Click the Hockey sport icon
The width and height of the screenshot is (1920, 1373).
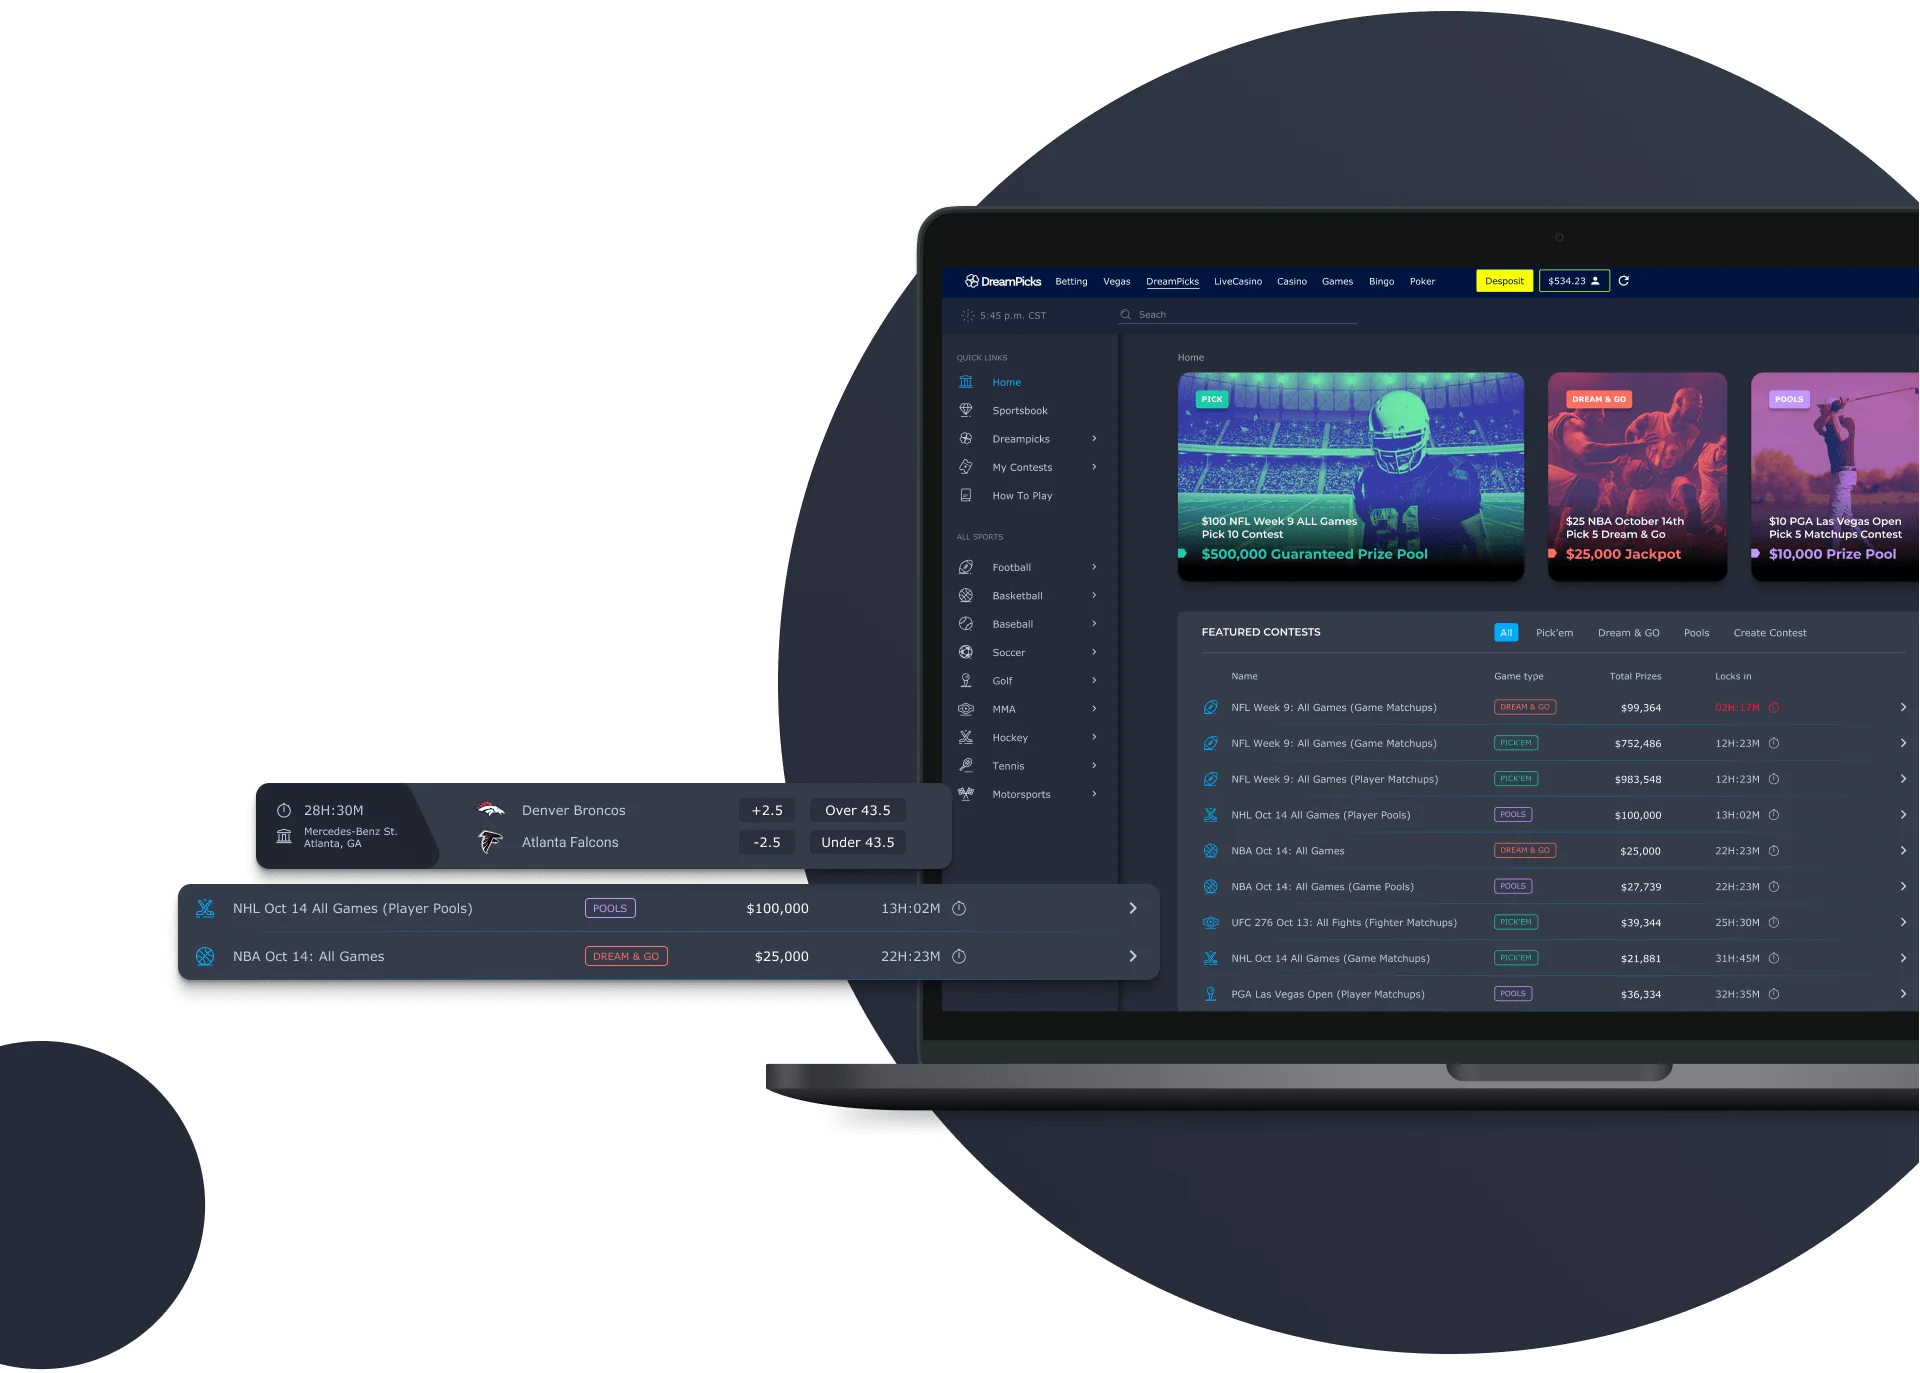pyautogui.click(x=966, y=737)
